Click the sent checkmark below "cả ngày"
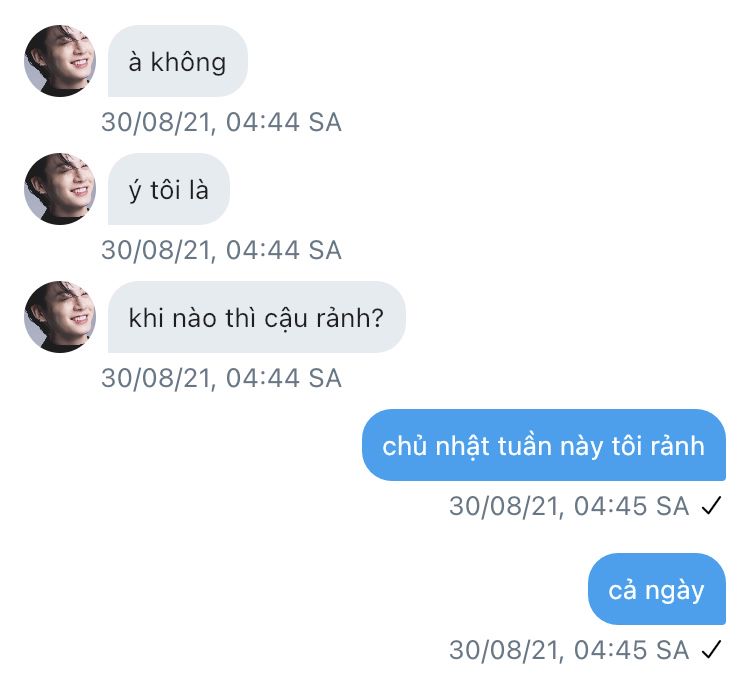 click(x=711, y=650)
